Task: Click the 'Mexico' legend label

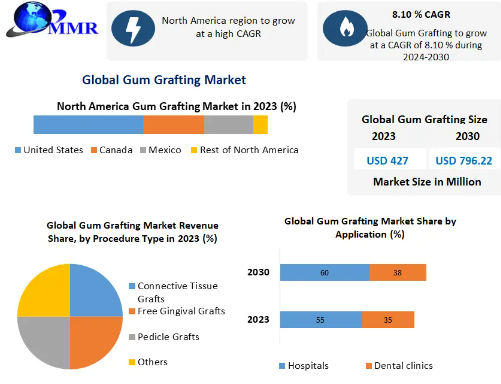Action: (x=165, y=150)
